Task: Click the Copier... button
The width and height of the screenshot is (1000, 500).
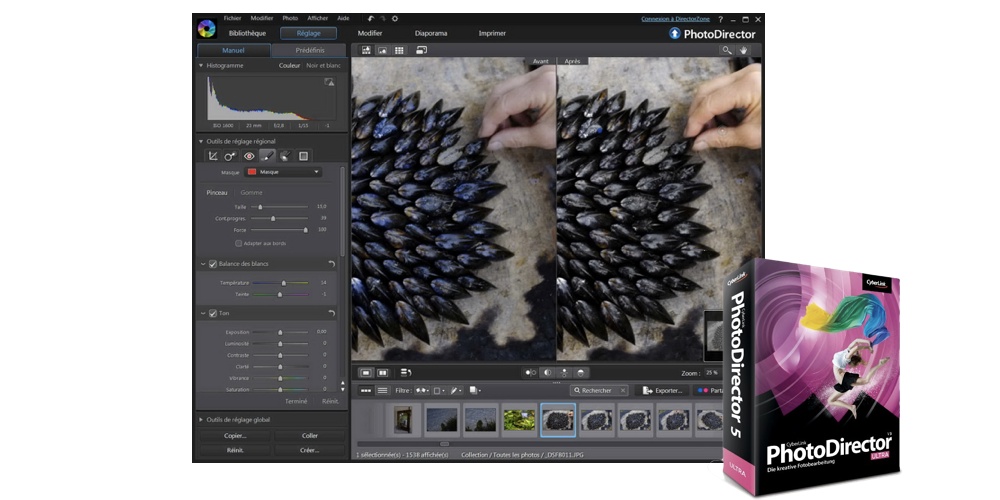Action: coord(235,436)
